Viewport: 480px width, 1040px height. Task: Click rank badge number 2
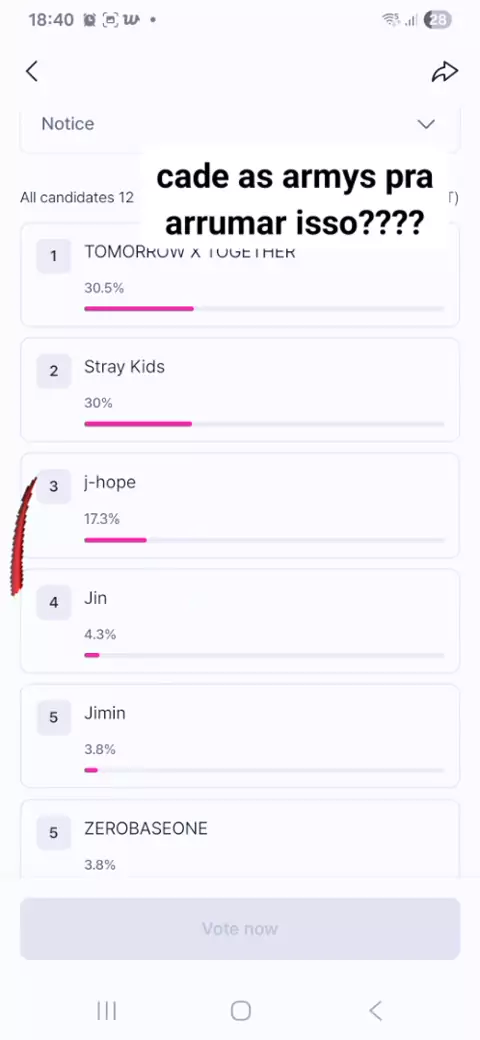[x=54, y=371]
